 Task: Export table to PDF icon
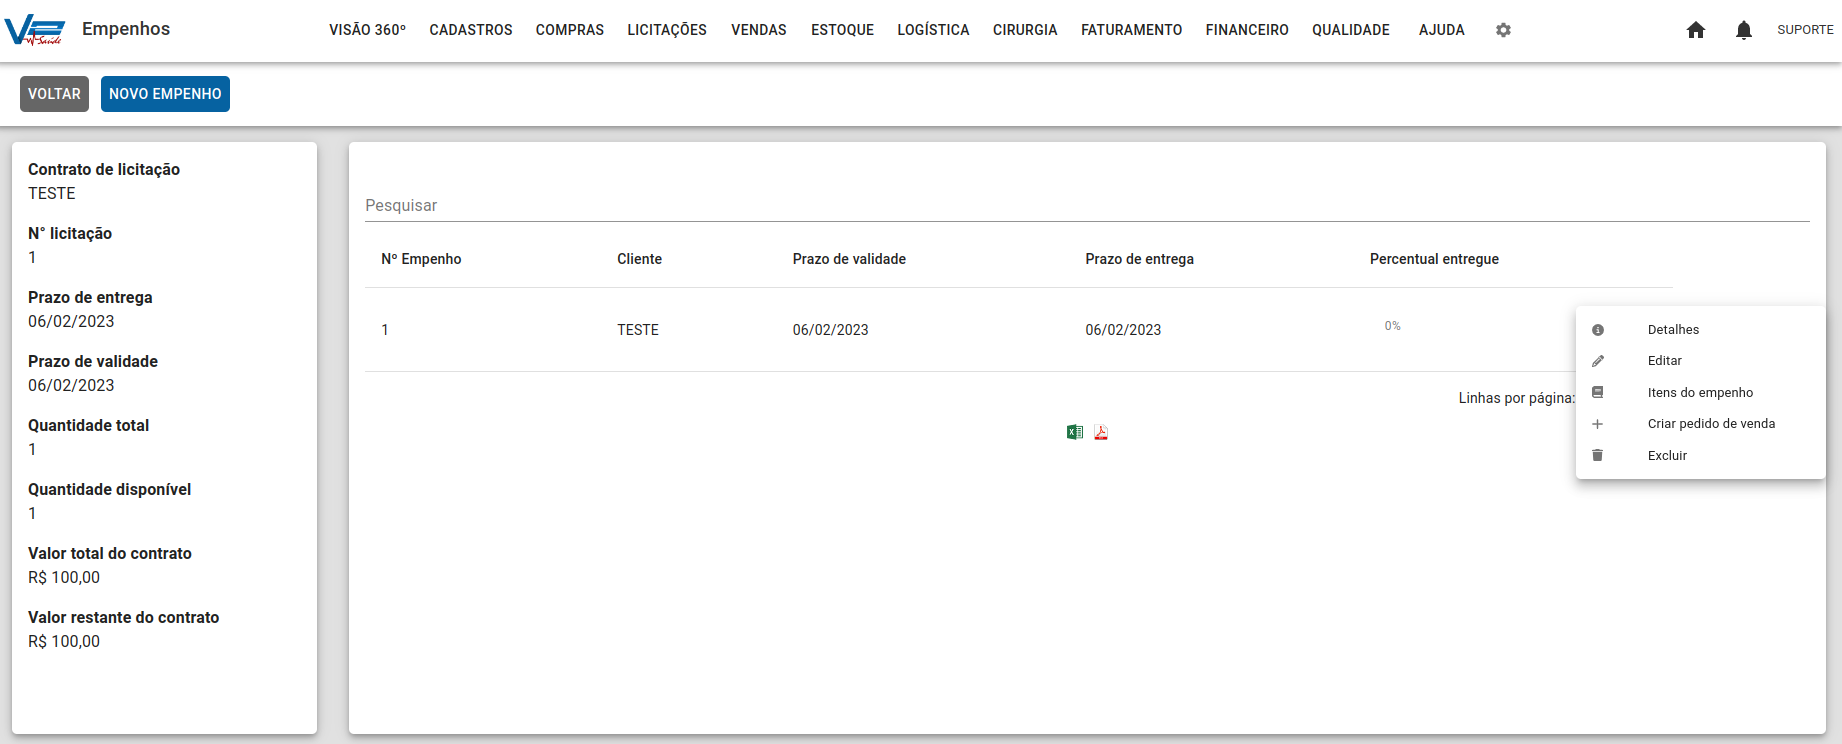(1101, 432)
